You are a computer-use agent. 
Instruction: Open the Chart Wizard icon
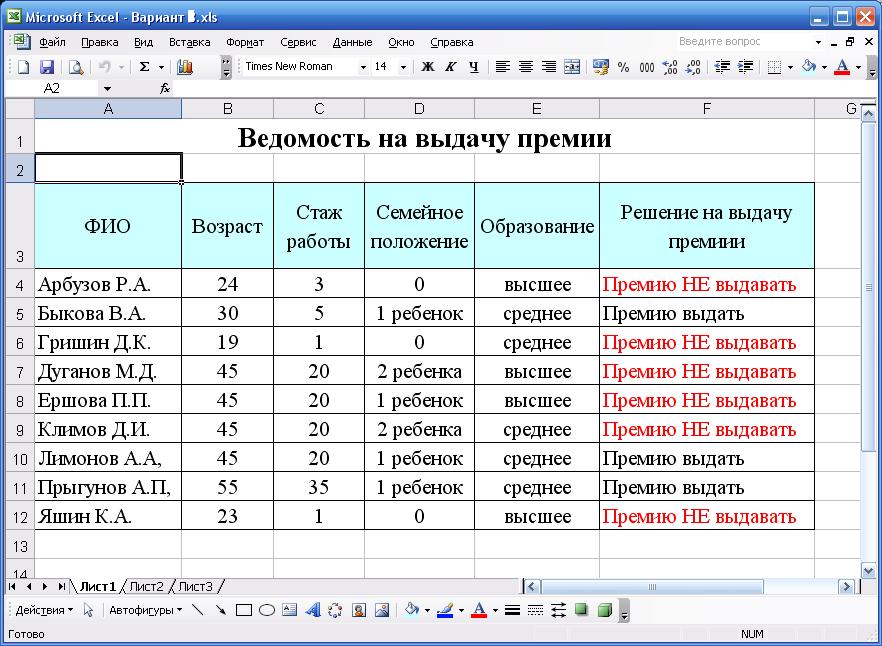[x=185, y=70]
